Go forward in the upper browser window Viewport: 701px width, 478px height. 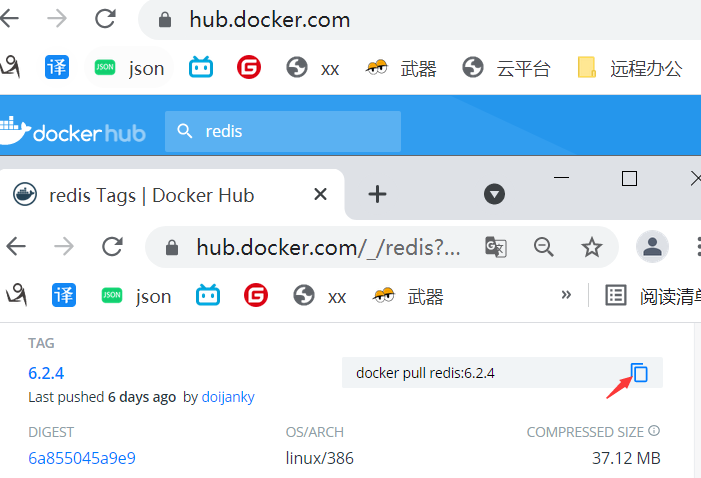(x=57, y=19)
